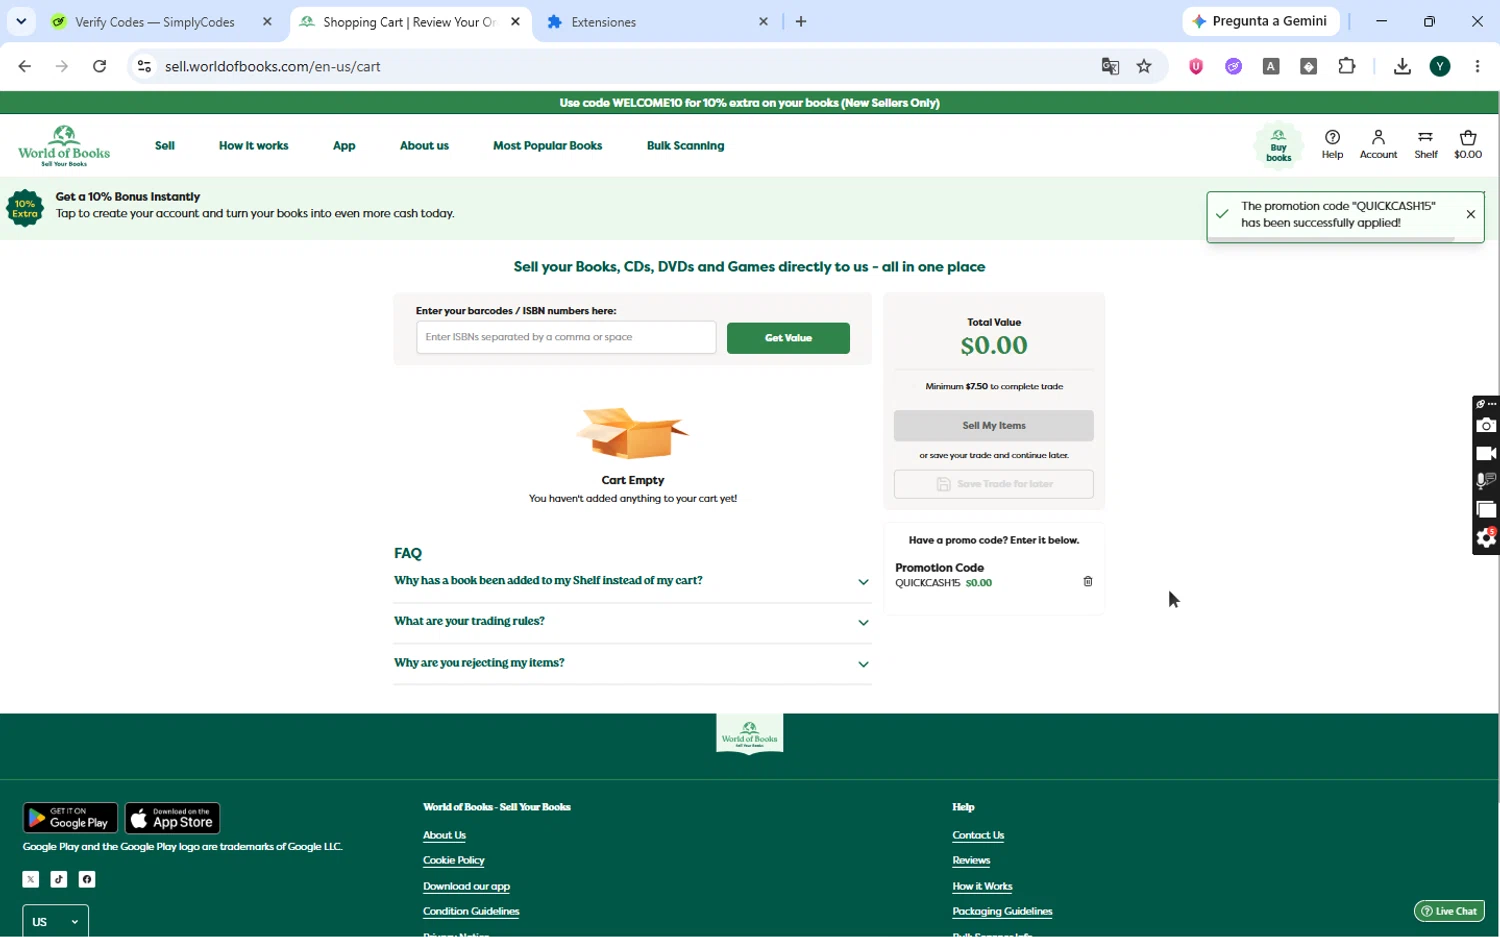Image resolution: width=1500 pixels, height=937 pixels.
Task: Open the Chrome three-dot menu
Action: pyautogui.click(x=1477, y=67)
